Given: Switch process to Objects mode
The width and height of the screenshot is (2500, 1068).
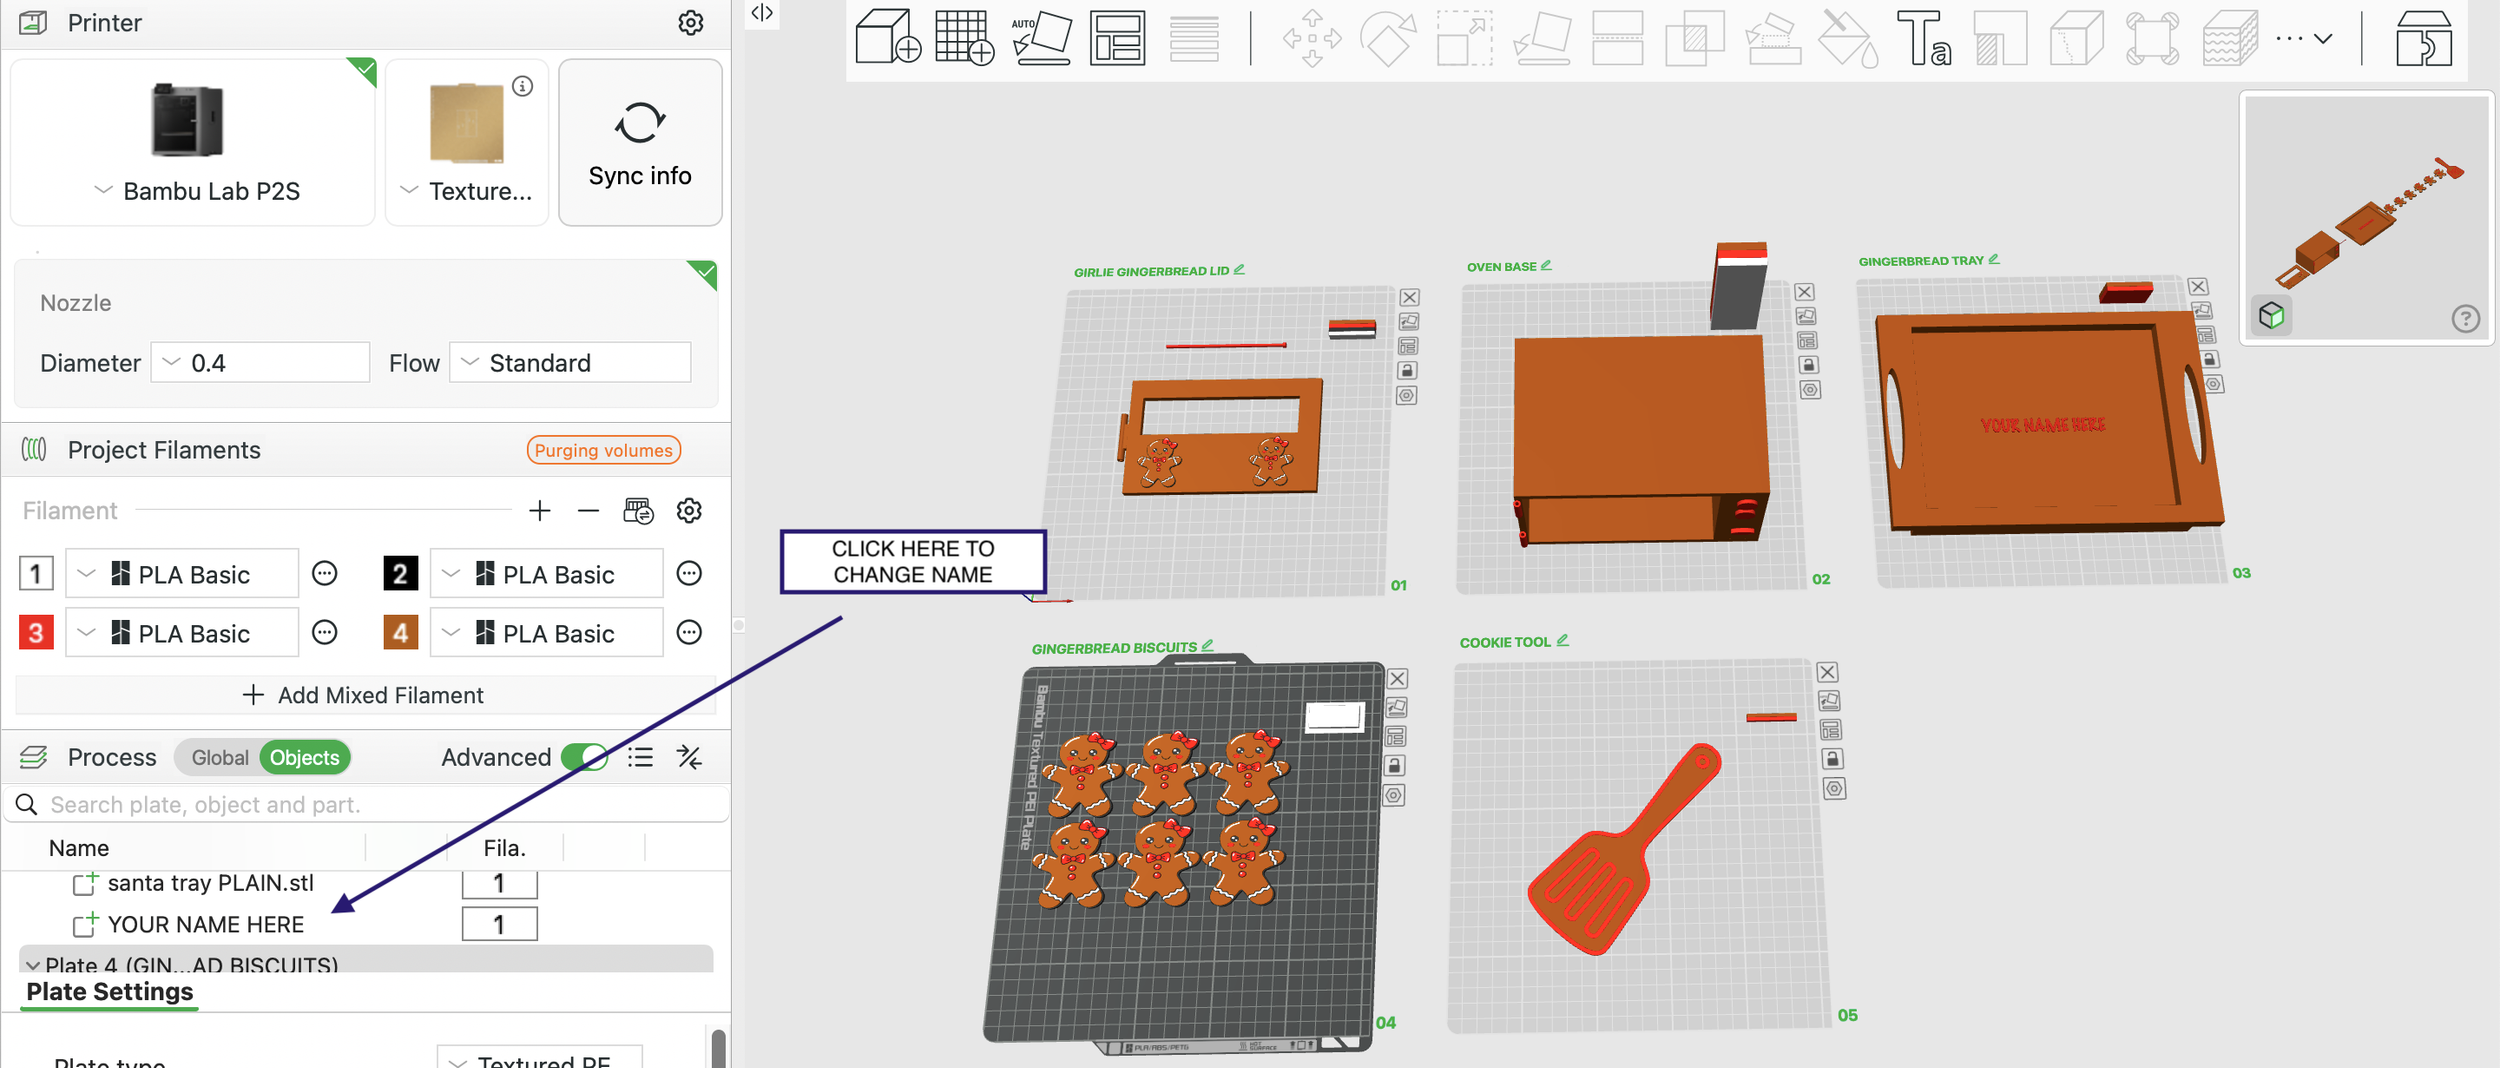Looking at the screenshot, I should click(x=304, y=757).
